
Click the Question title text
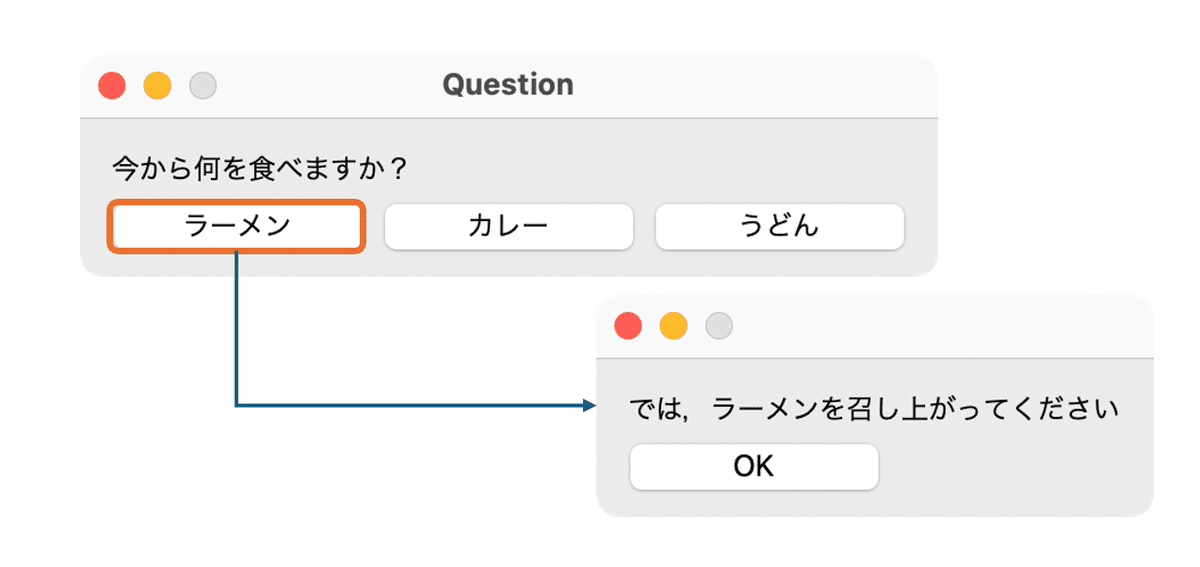tap(508, 85)
